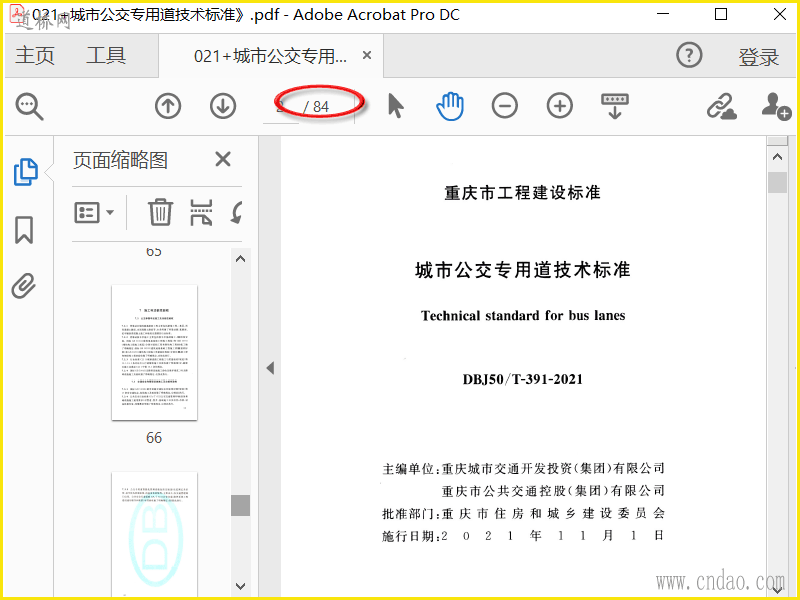Switch to the 工具 tab
800x600 pixels.
(x=106, y=55)
